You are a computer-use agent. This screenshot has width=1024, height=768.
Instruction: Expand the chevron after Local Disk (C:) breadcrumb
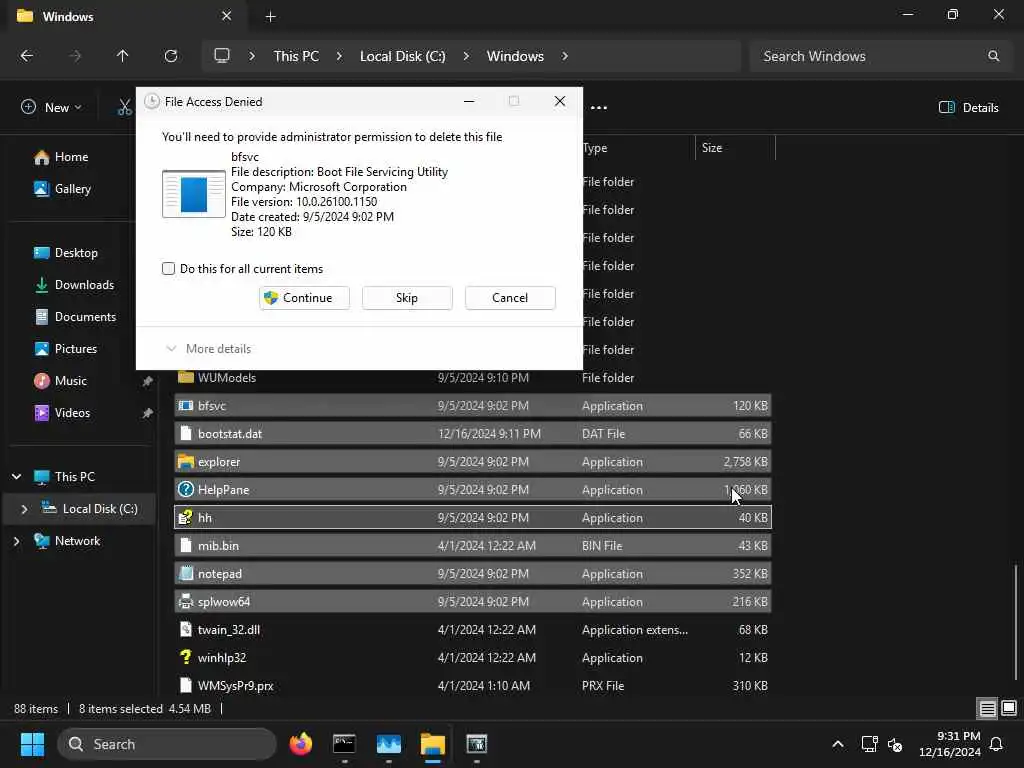click(466, 56)
